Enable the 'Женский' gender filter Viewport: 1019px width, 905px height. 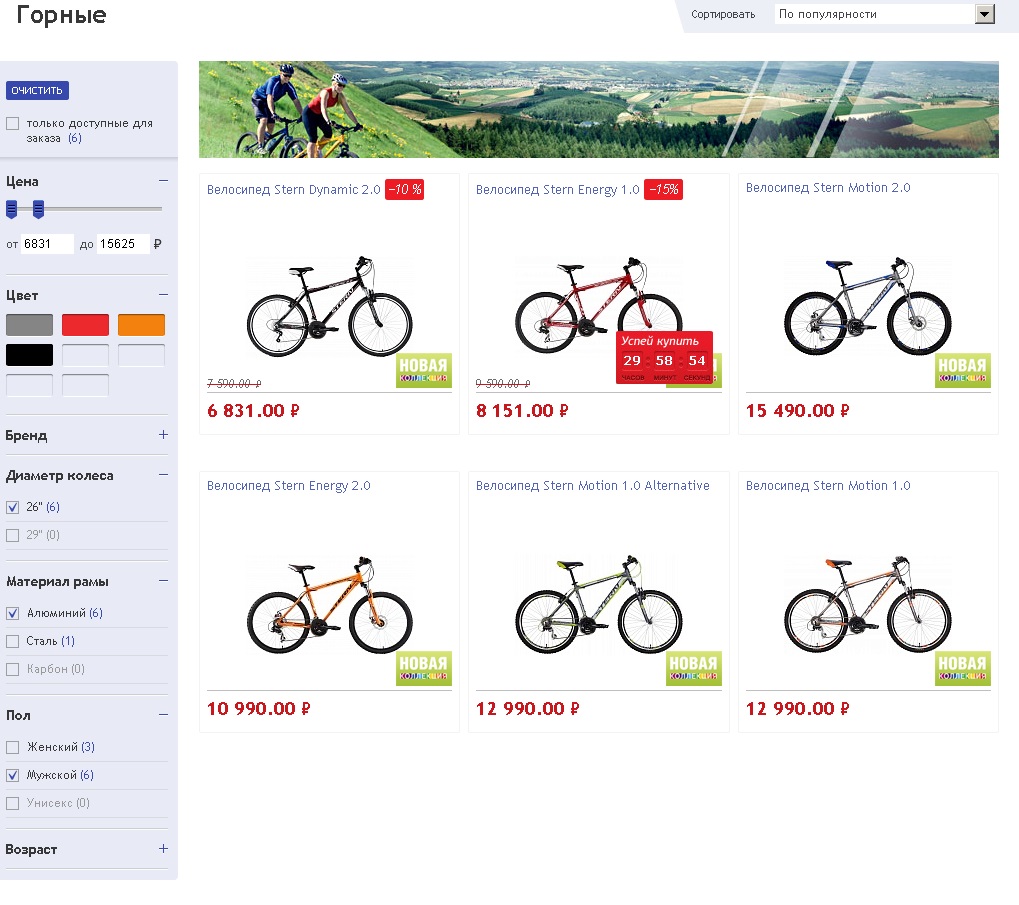tap(13, 747)
